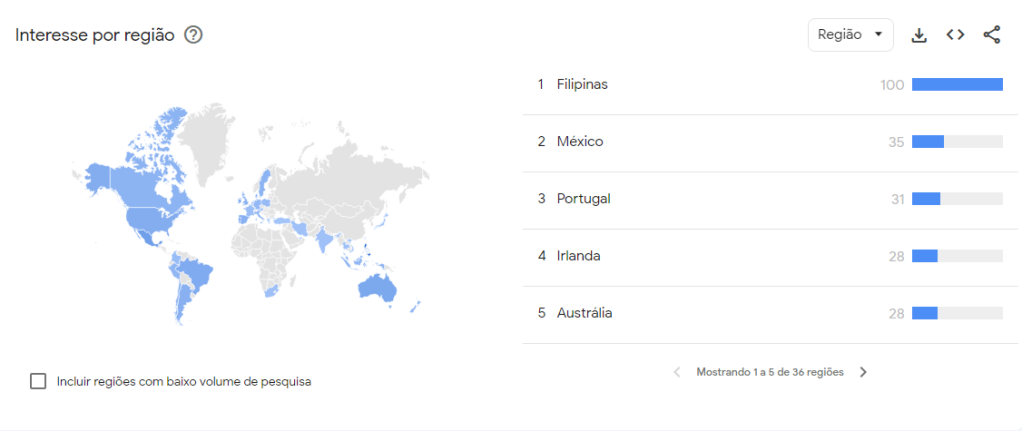Screen dimensions: 1022x431
Task: Click the share icon
Action: pos(991,35)
